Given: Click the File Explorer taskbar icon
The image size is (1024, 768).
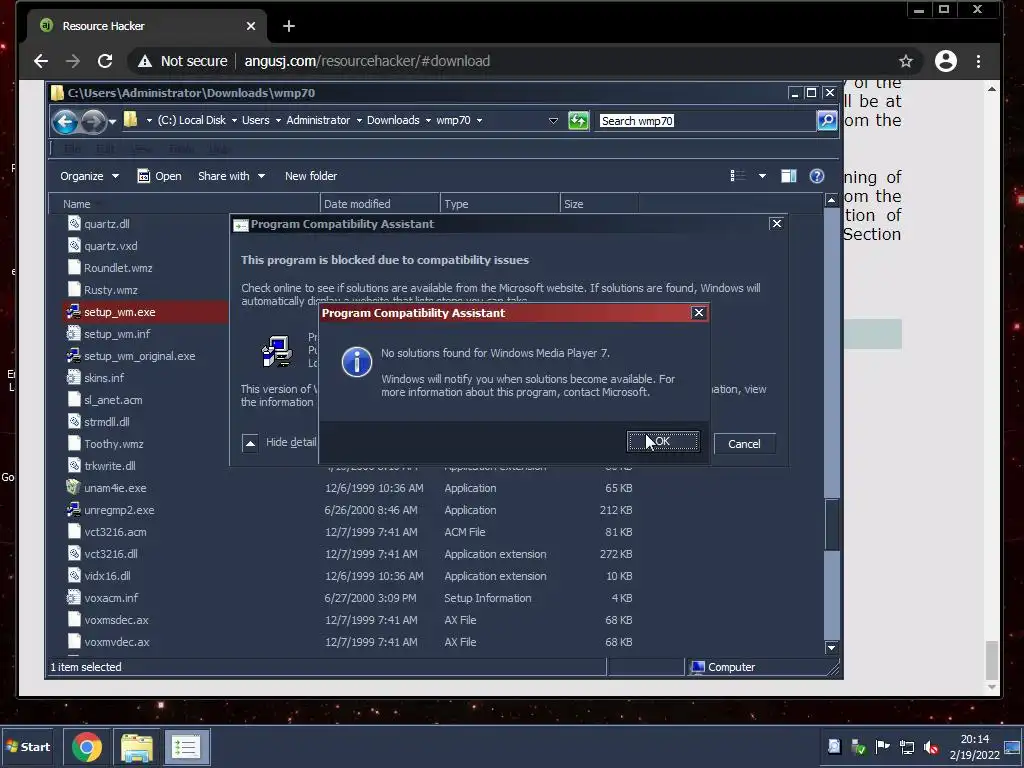Looking at the screenshot, I should point(136,748).
